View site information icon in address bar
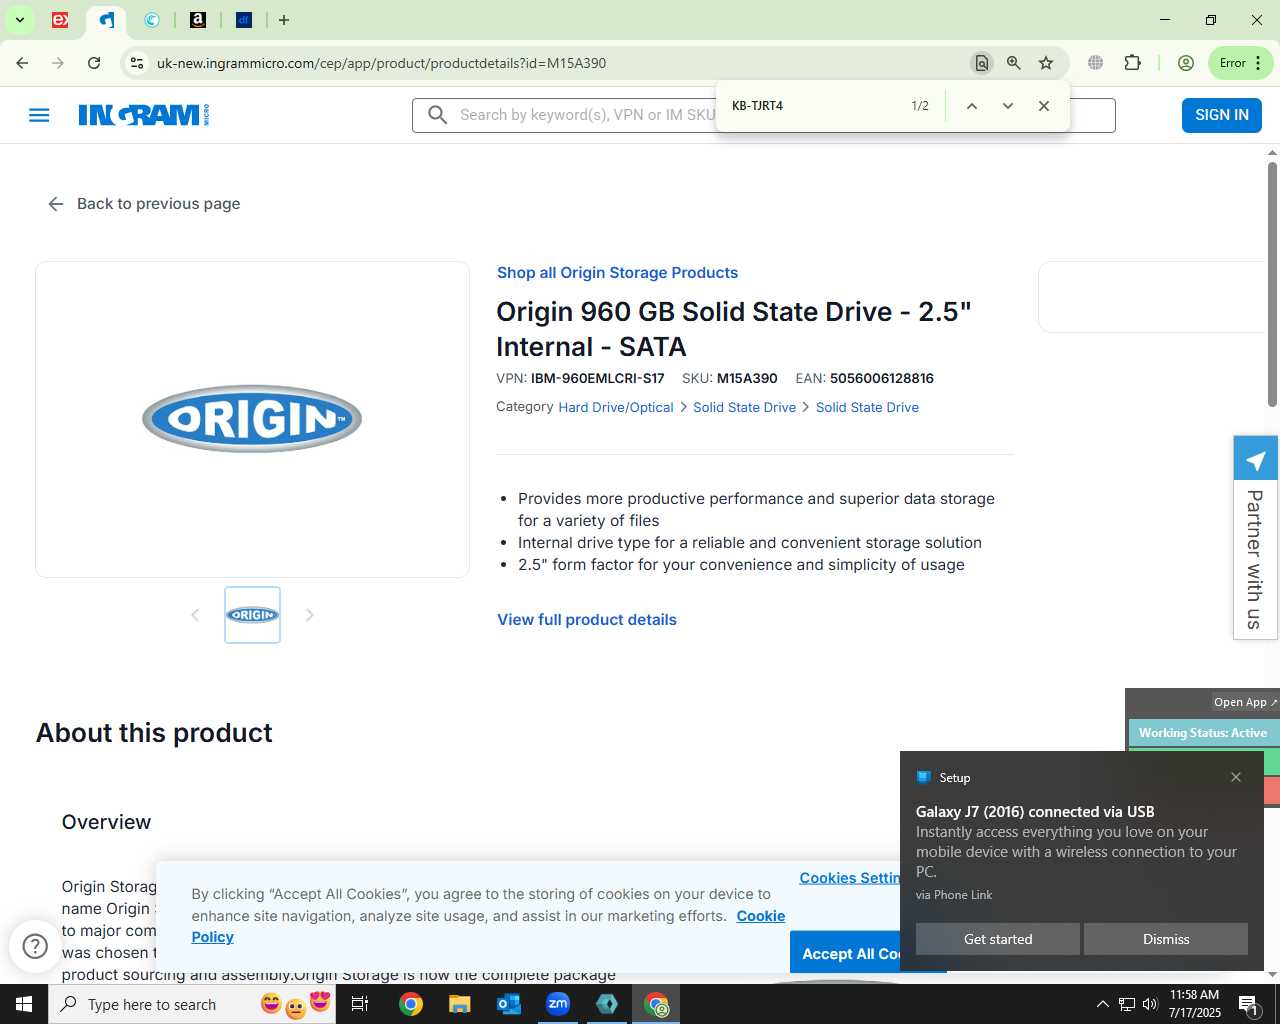This screenshot has height=1024, width=1280. click(137, 63)
